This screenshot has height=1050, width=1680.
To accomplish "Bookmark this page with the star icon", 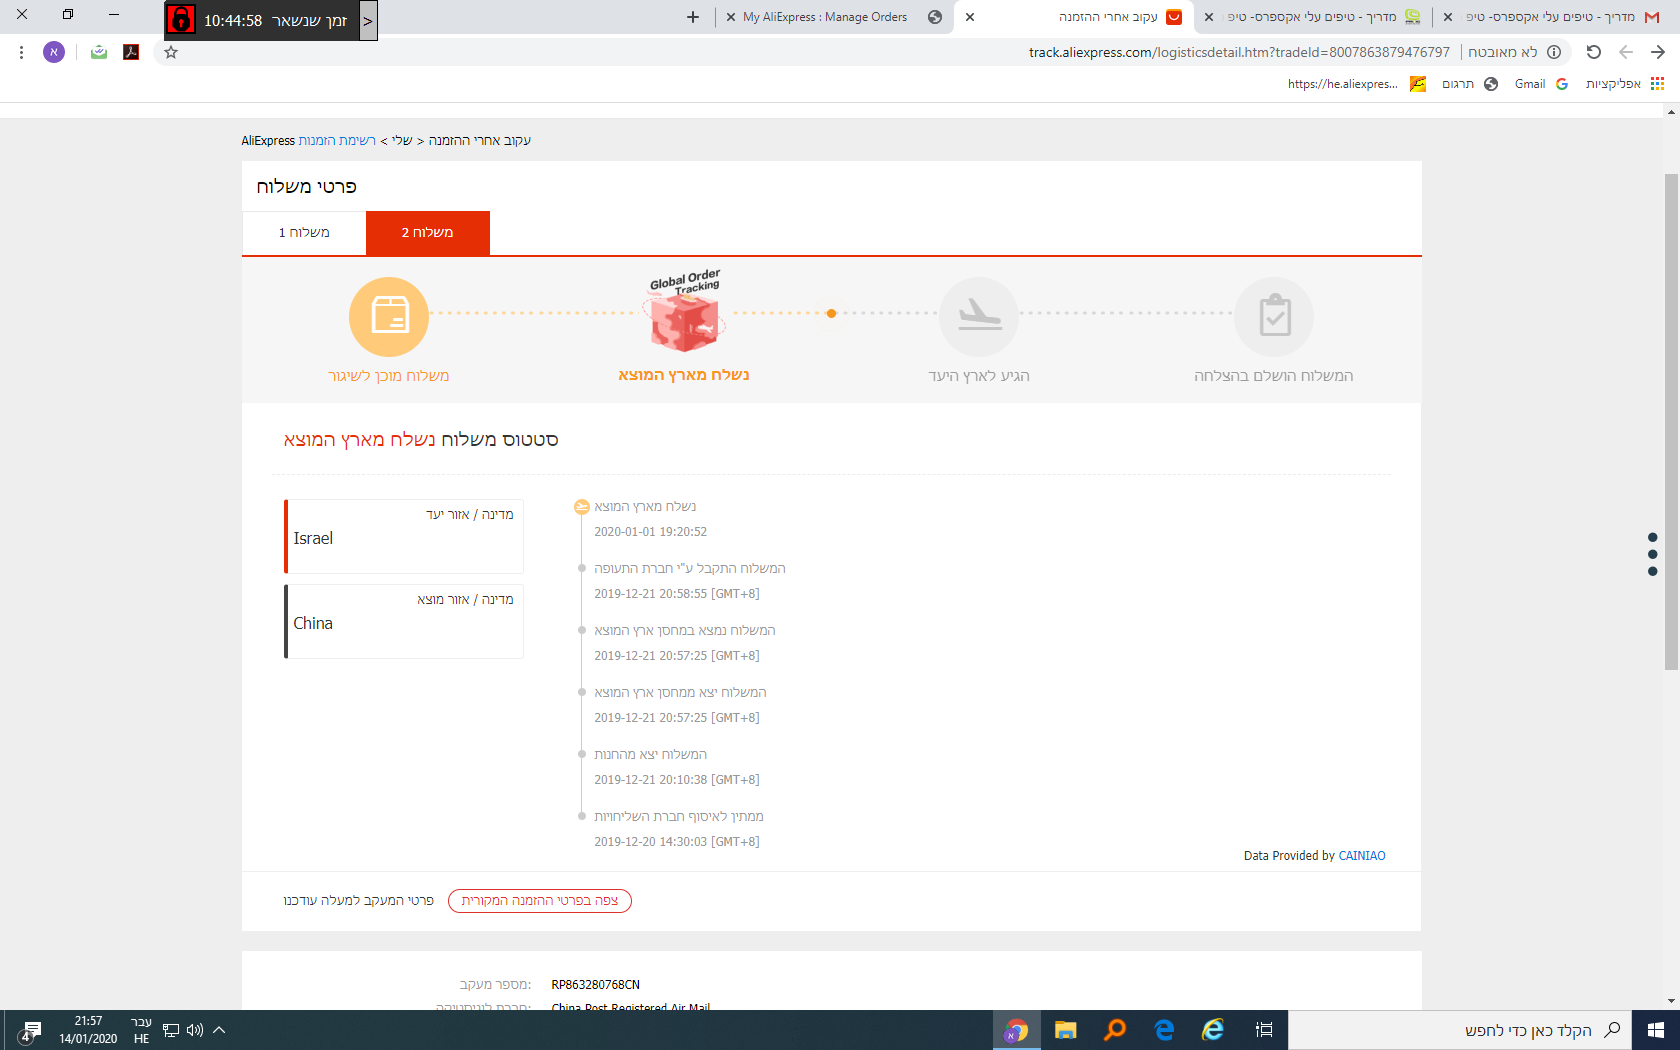I will pyautogui.click(x=171, y=52).
